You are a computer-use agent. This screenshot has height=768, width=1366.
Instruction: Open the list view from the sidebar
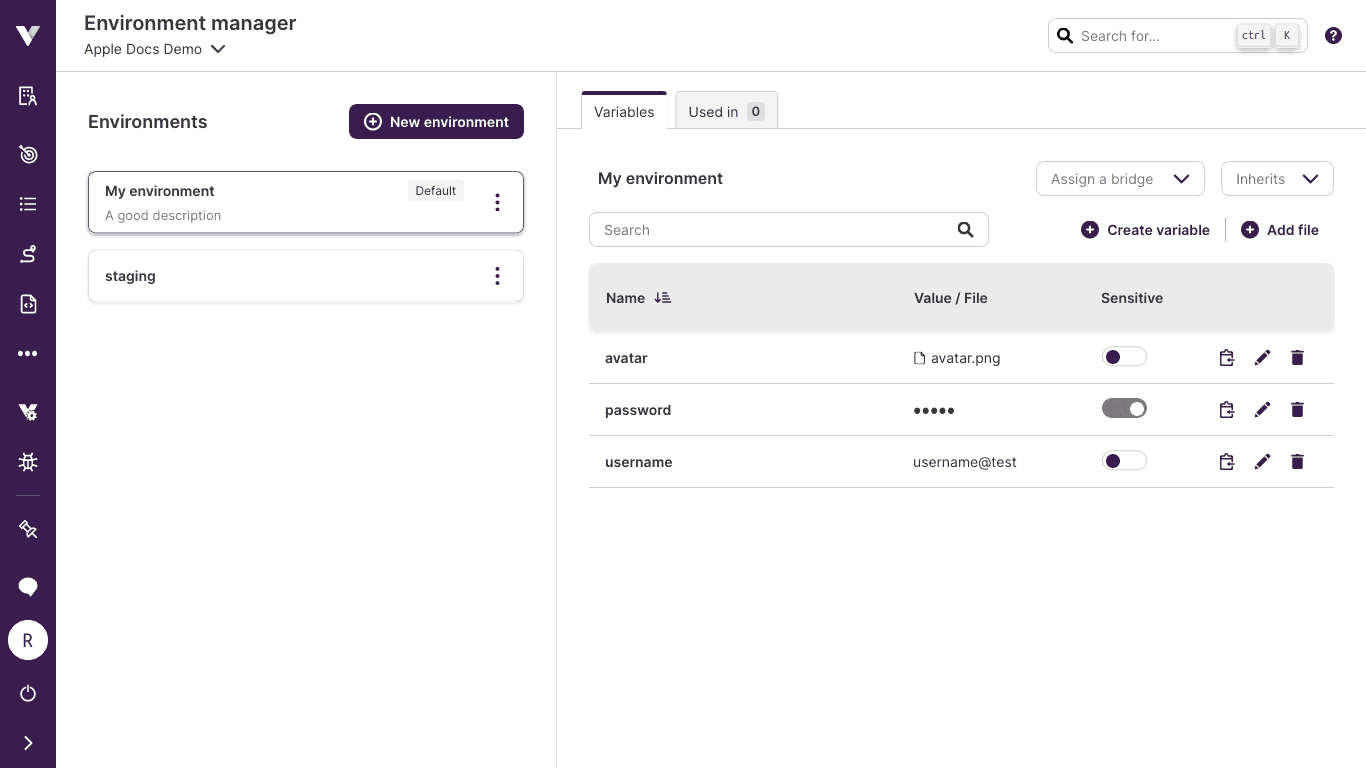click(x=27, y=204)
